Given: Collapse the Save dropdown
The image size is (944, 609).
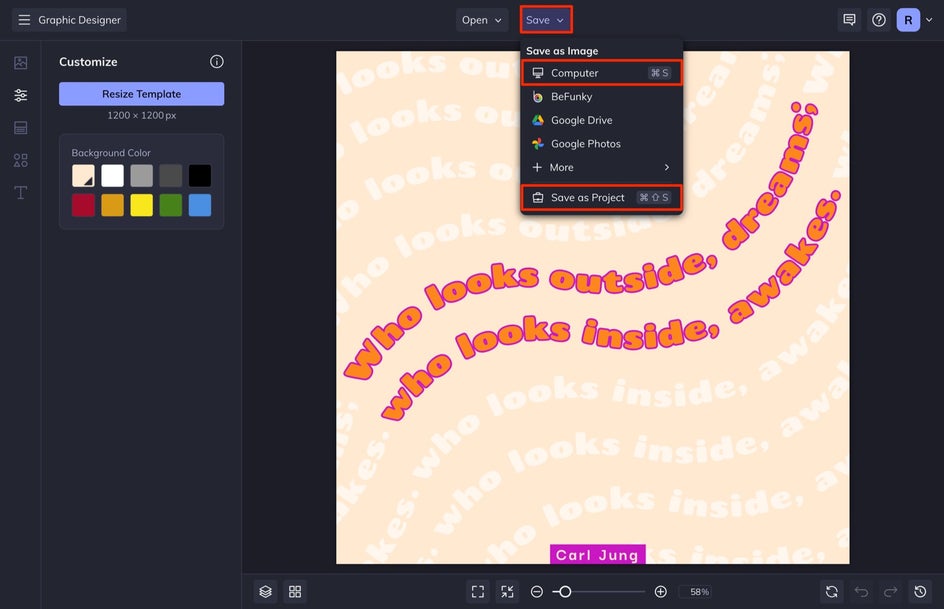Looking at the screenshot, I should pyautogui.click(x=545, y=20).
